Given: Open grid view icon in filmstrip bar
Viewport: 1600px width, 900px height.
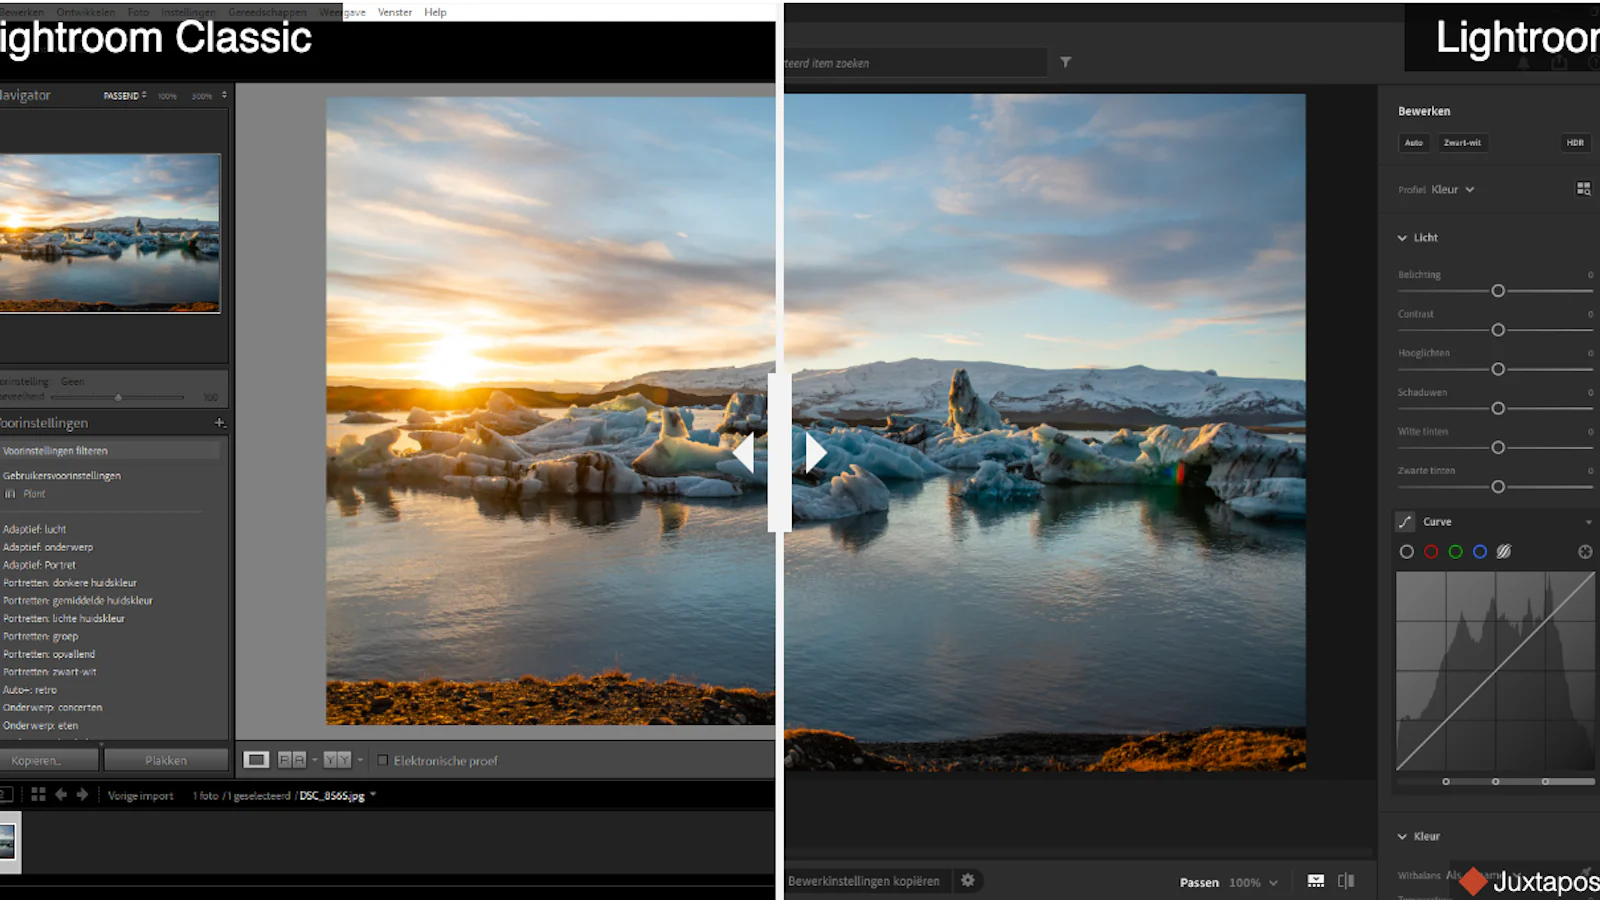Looking at the screenshot, I should (38, 794).
